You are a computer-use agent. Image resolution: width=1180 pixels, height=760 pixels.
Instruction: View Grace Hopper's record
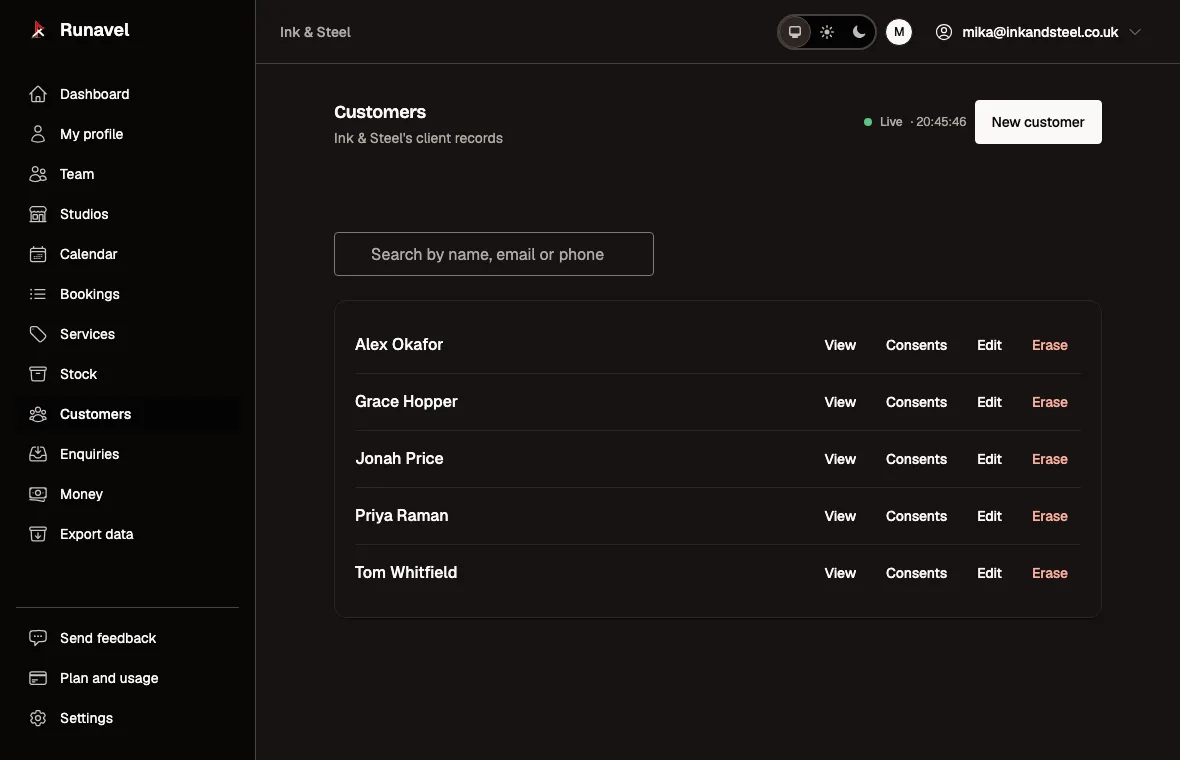pos(840,403)
